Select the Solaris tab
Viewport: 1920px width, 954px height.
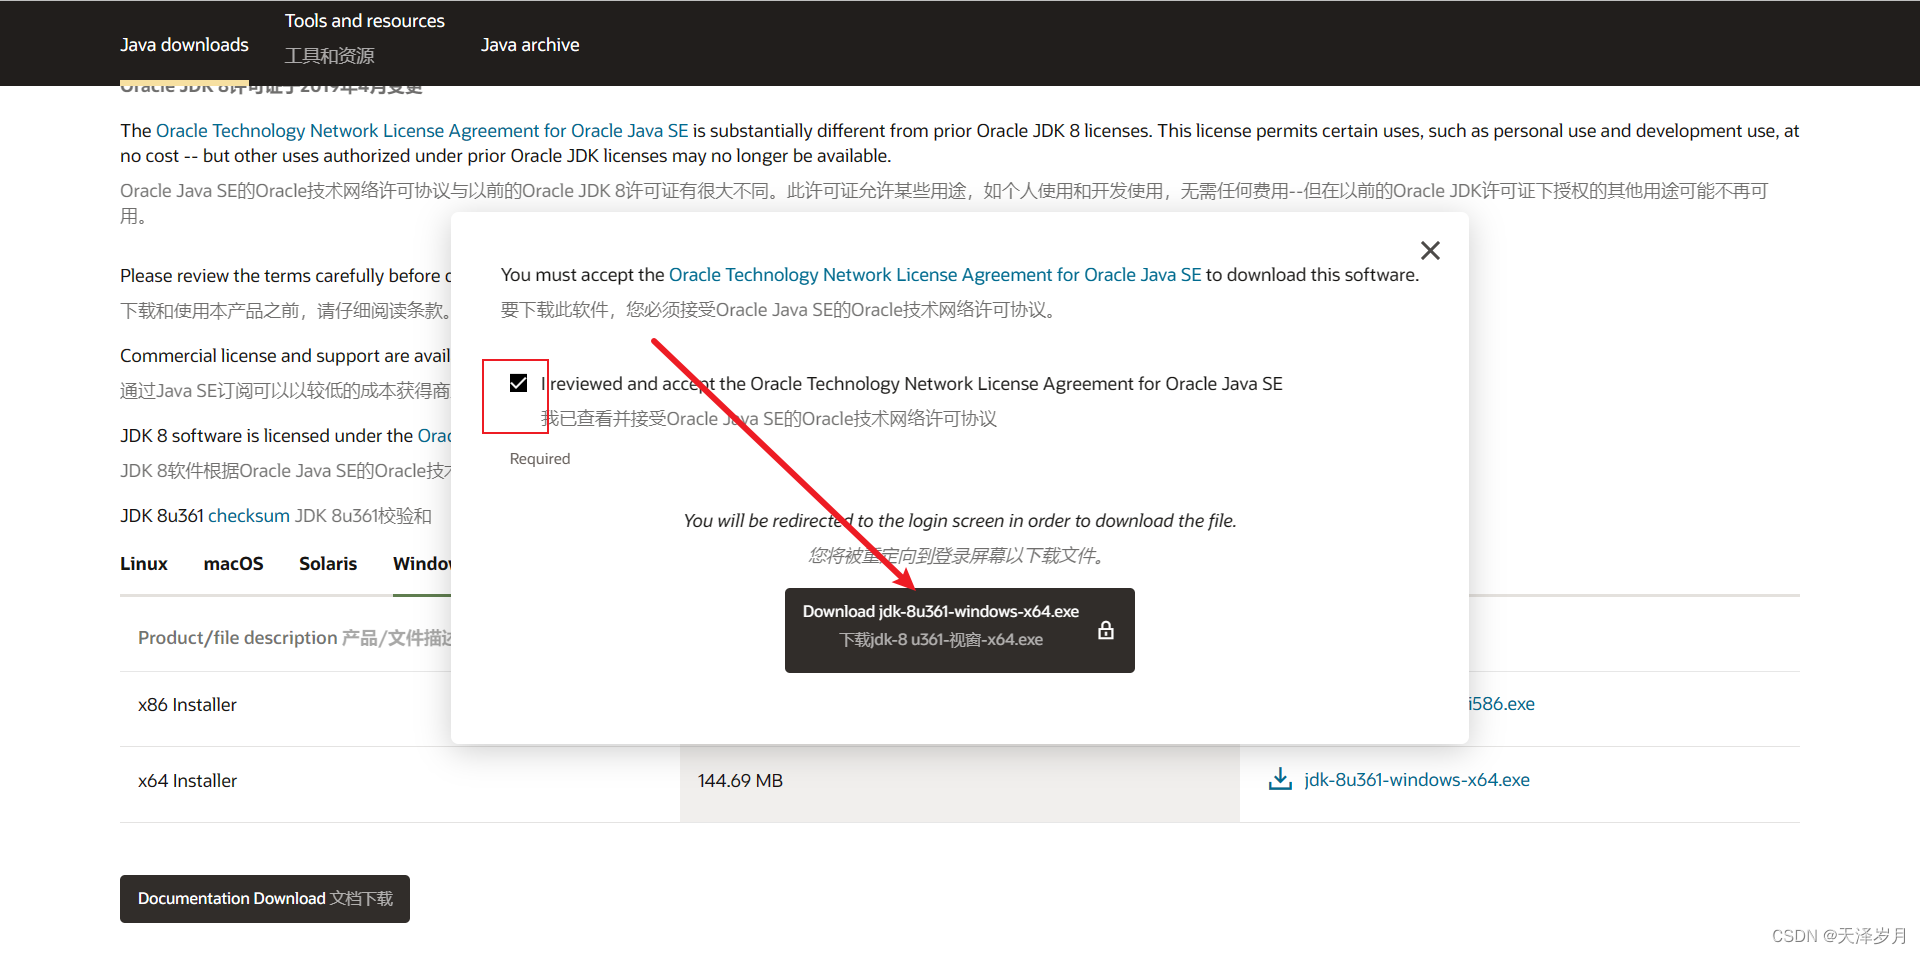pyautogui.click(x=328, y=563)
